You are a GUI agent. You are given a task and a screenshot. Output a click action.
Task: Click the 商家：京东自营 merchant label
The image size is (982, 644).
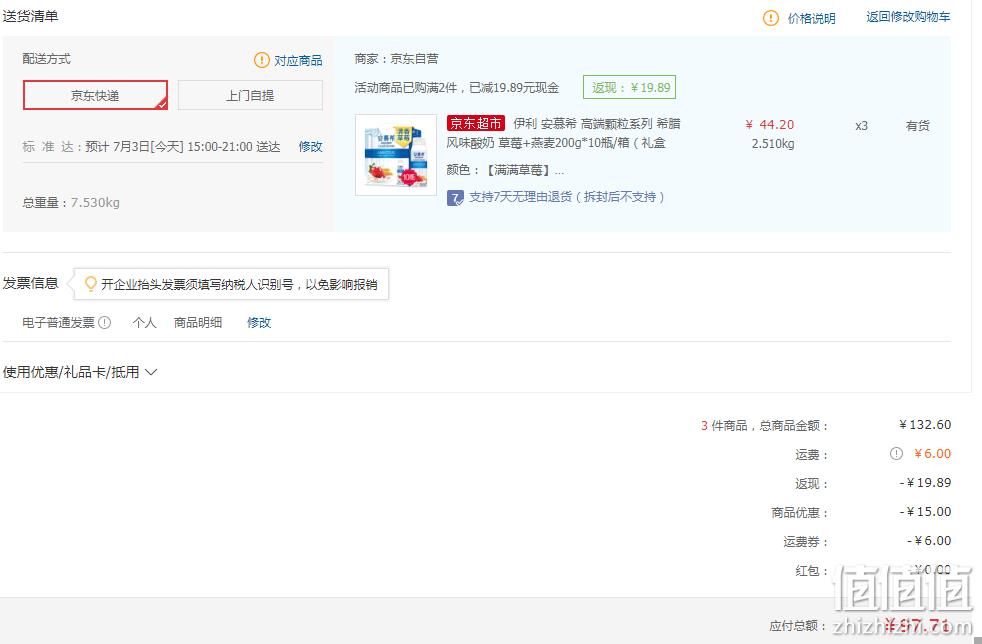pyautogui.click(x=396, y=59)
